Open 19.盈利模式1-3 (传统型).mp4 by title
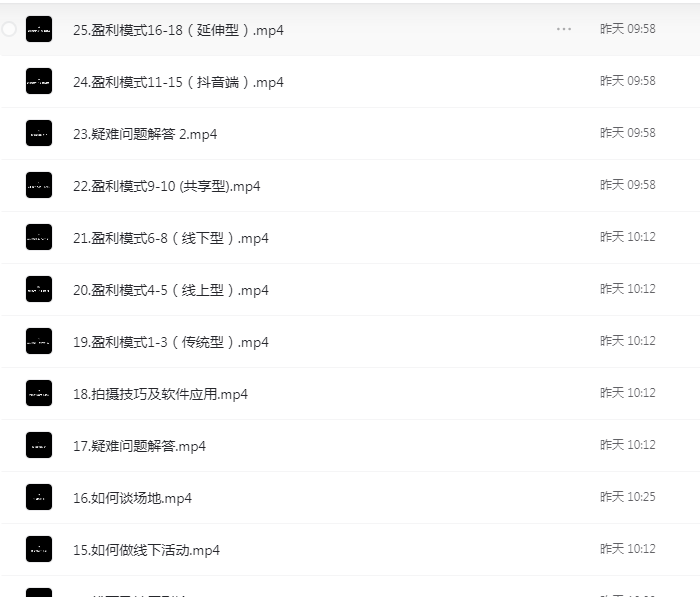Screen dimensions: 700x597 point(170,342)
